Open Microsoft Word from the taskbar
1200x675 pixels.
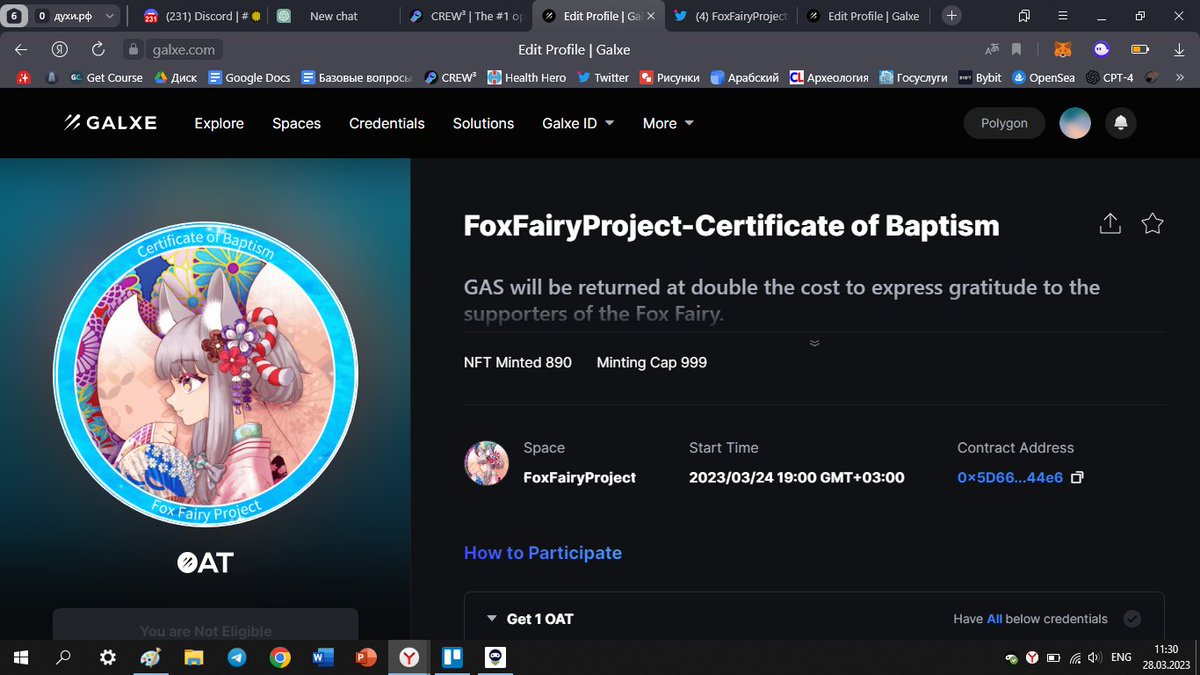[322, 657]
